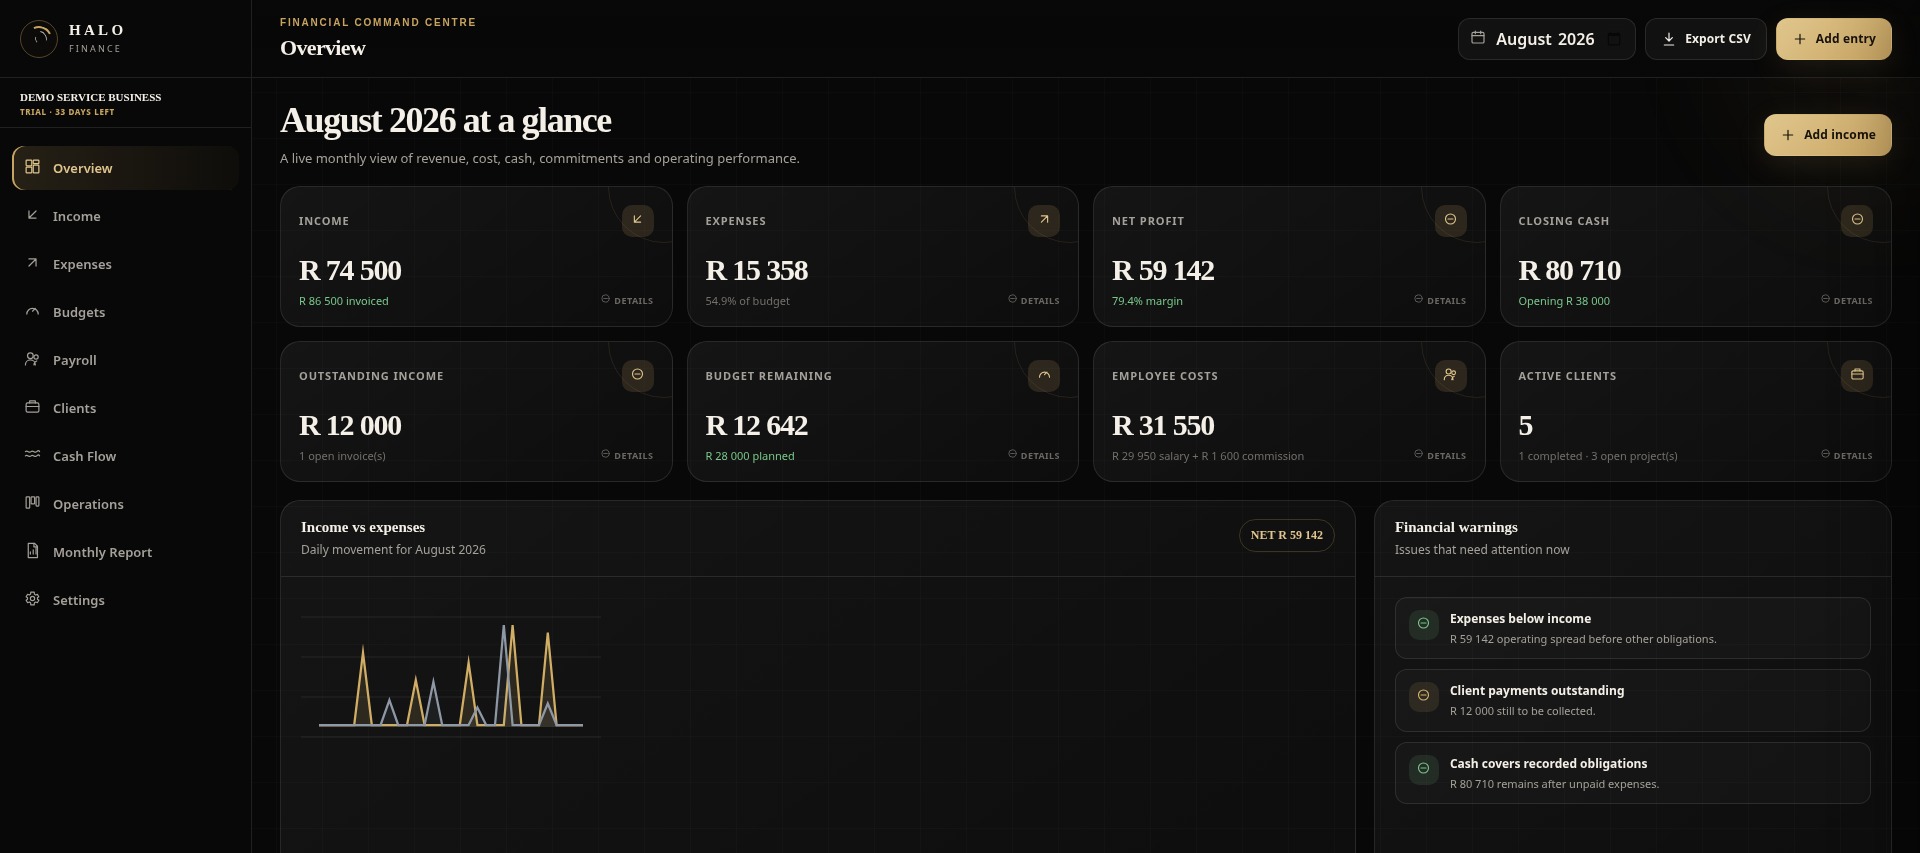Open the Overview page in sidebar
Viewport: 1920px width, 853px height.
point(125,168)
